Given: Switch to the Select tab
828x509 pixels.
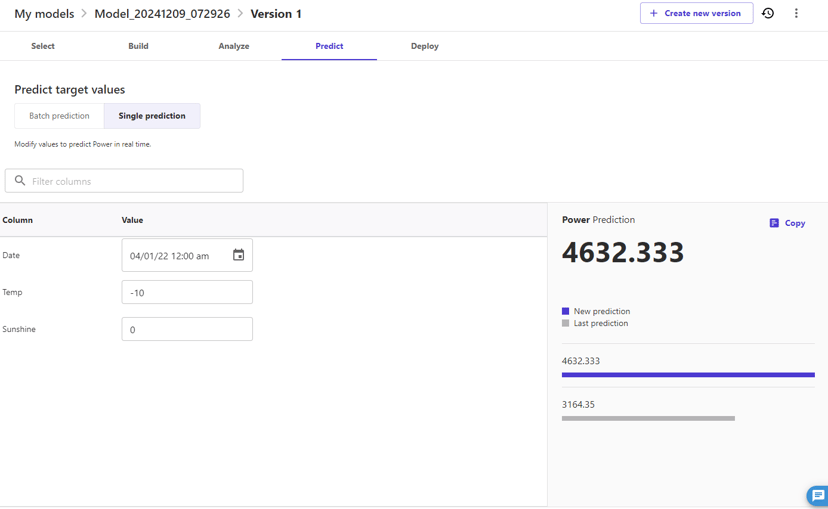Looking at the screenshot, I should pyautogui.click(x=43, y=46).
